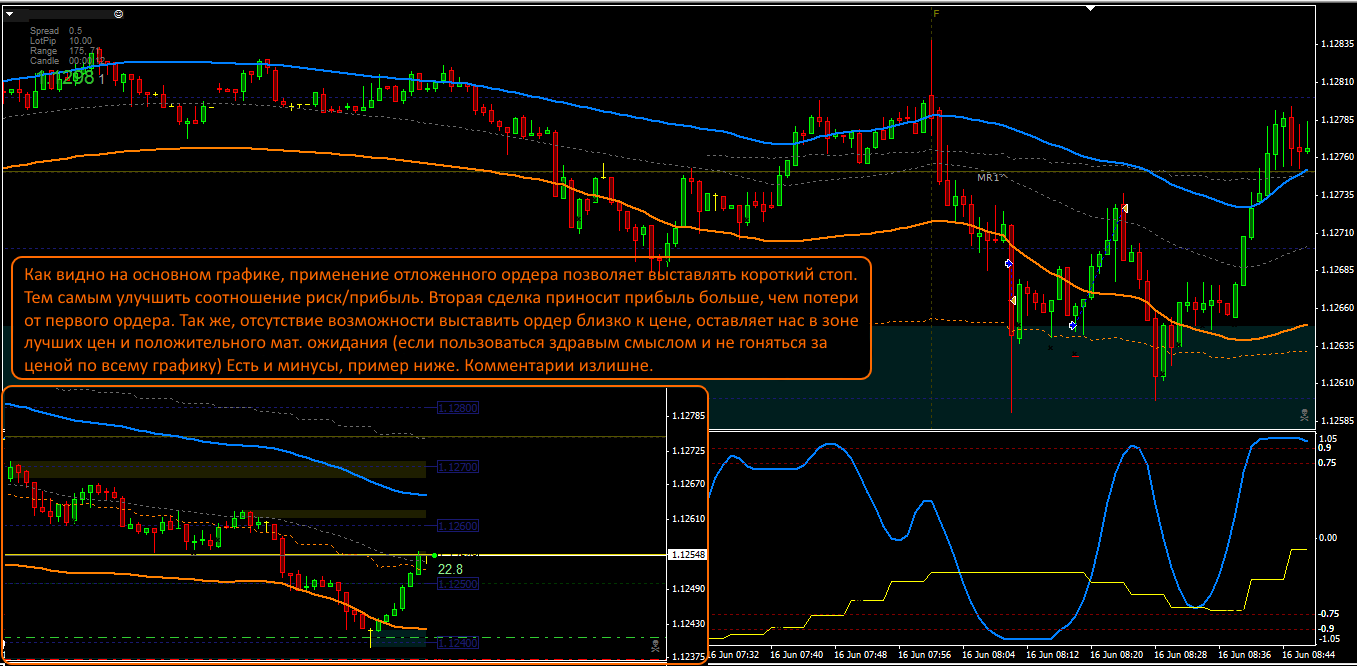Click the 1.05 oscillator scale value
This screenshot has height=666, width=1357.
[1328, 438]
